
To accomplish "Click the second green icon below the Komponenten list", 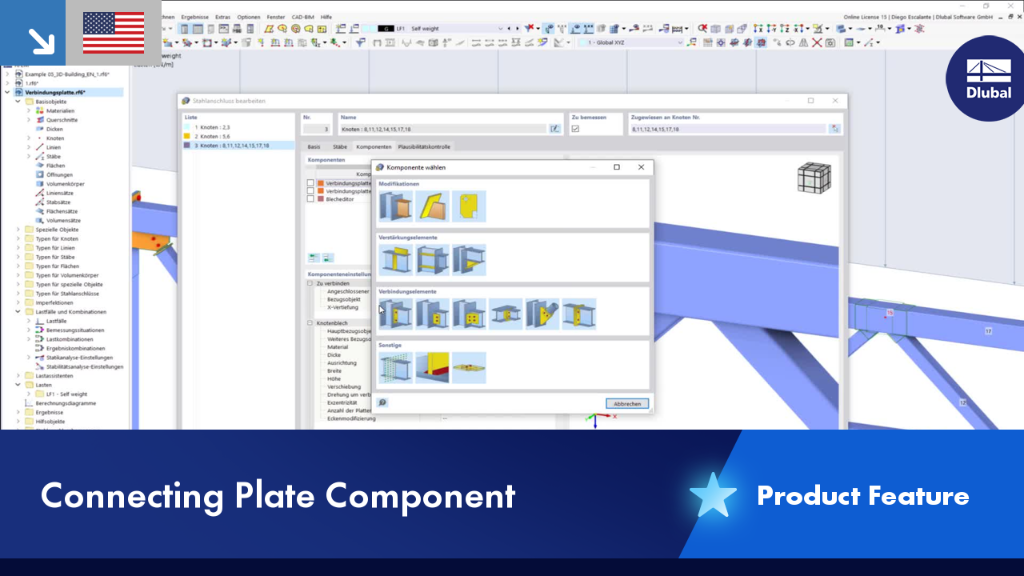I will 328,258.
